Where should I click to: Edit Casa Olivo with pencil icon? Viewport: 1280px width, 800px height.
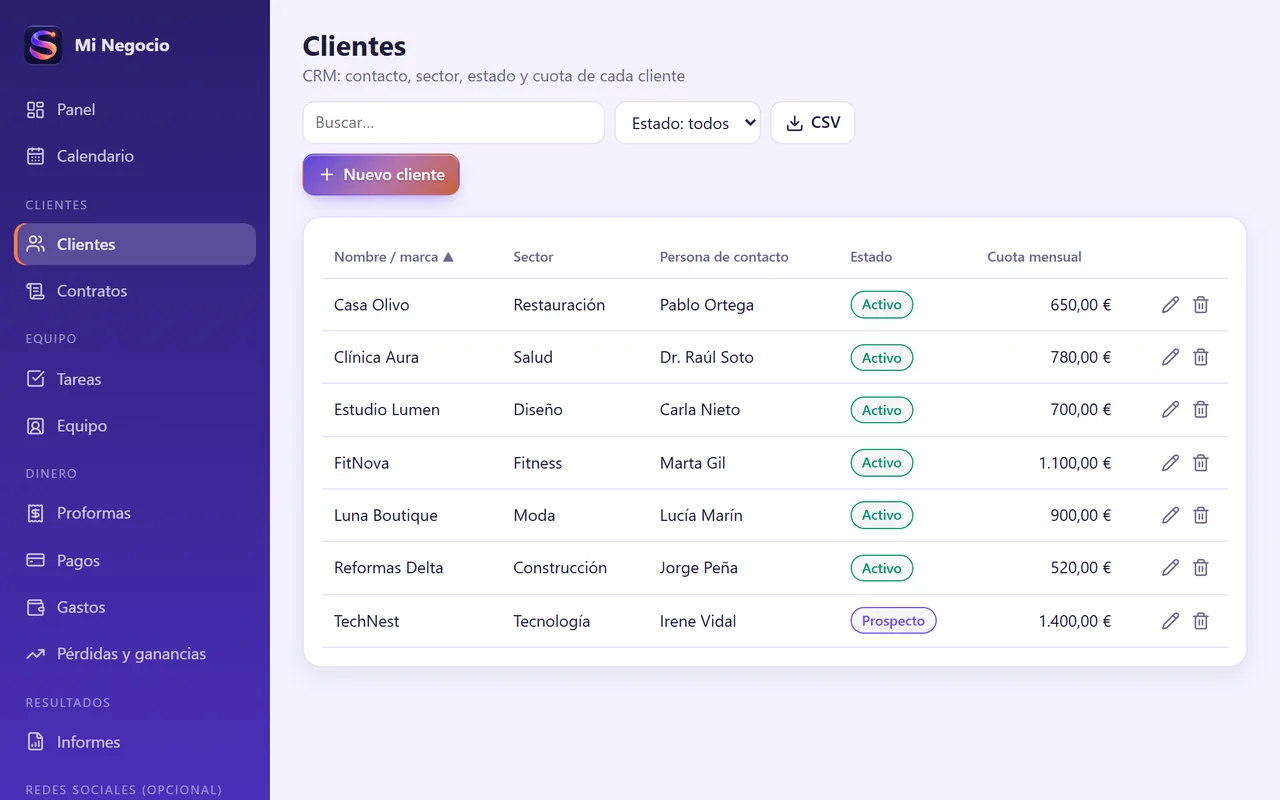click(1170, 305)
